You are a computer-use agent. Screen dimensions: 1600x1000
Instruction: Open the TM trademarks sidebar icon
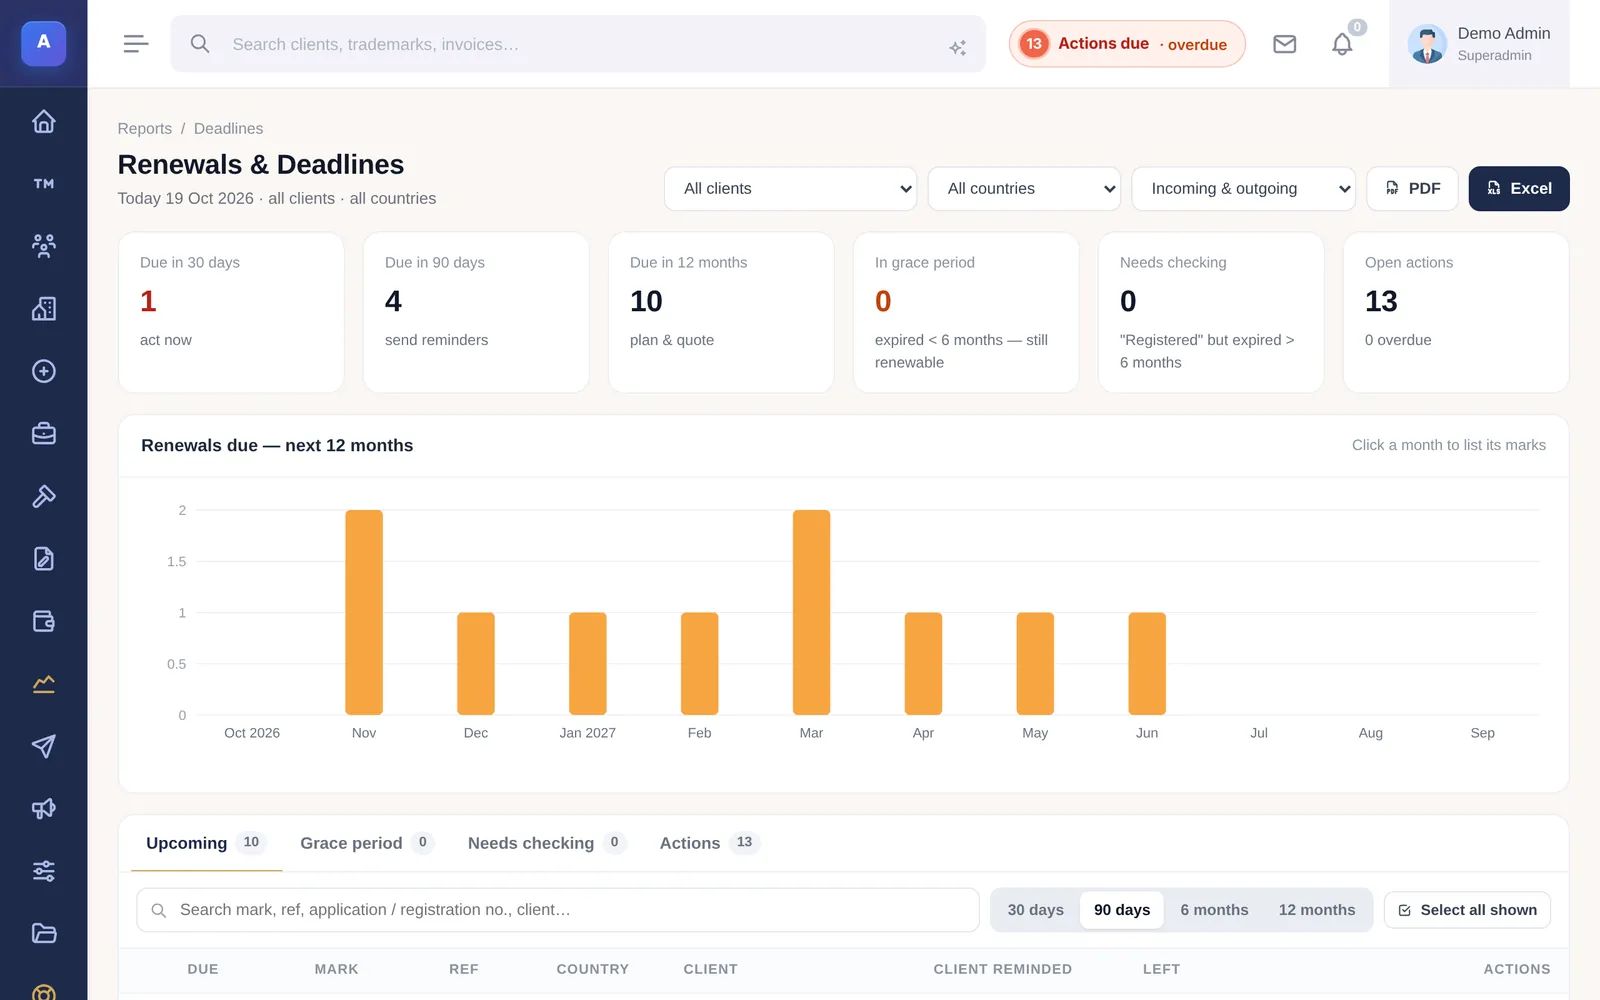pyautogui.click(x=43, y=184)
